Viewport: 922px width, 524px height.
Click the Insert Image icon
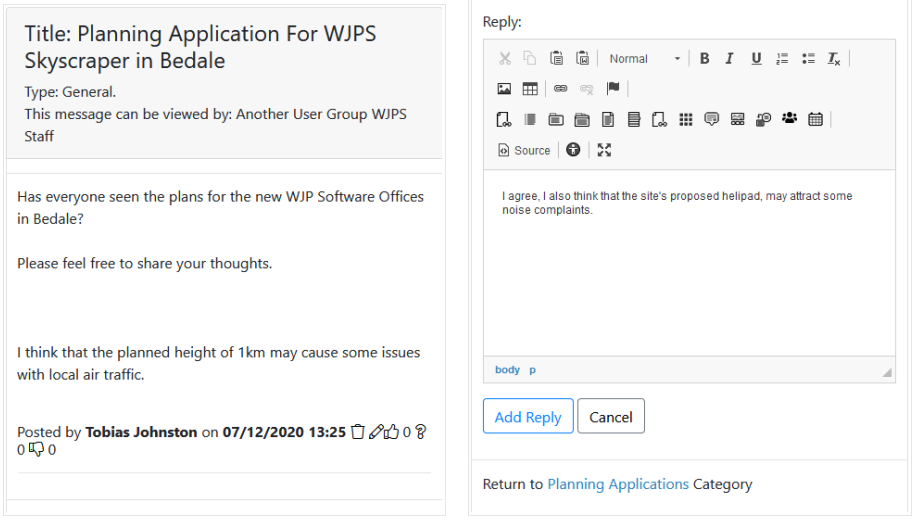(505, 89)
